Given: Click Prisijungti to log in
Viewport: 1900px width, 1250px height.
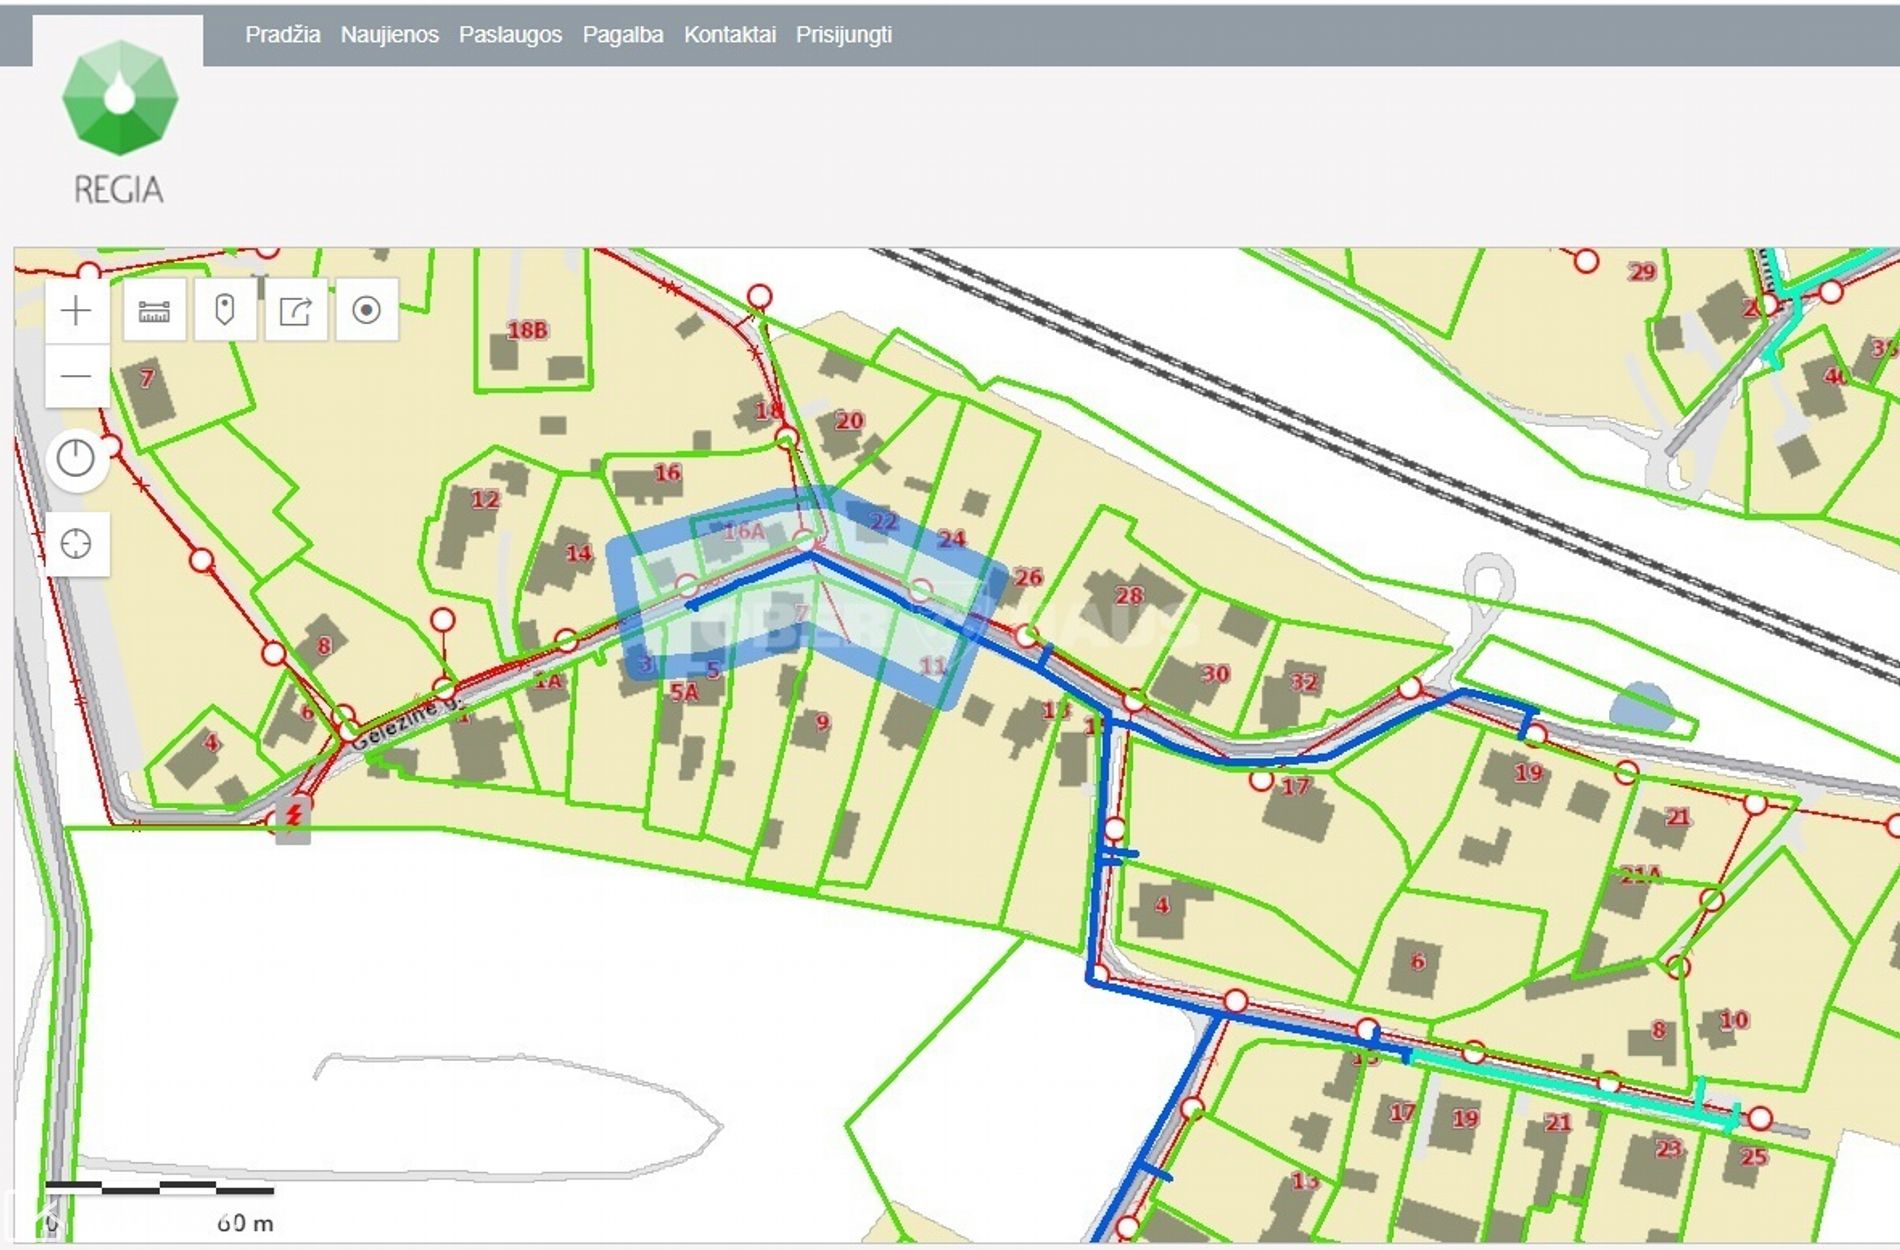Looking at the screenshot, I should (843, 35).
